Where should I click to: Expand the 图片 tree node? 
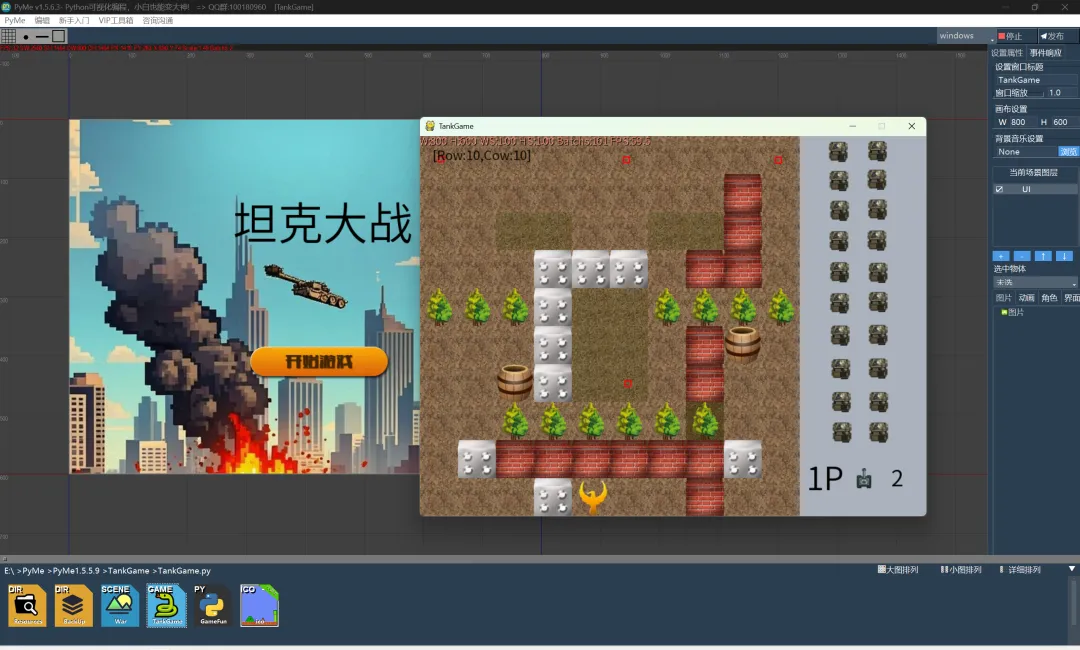[1012, 313]
